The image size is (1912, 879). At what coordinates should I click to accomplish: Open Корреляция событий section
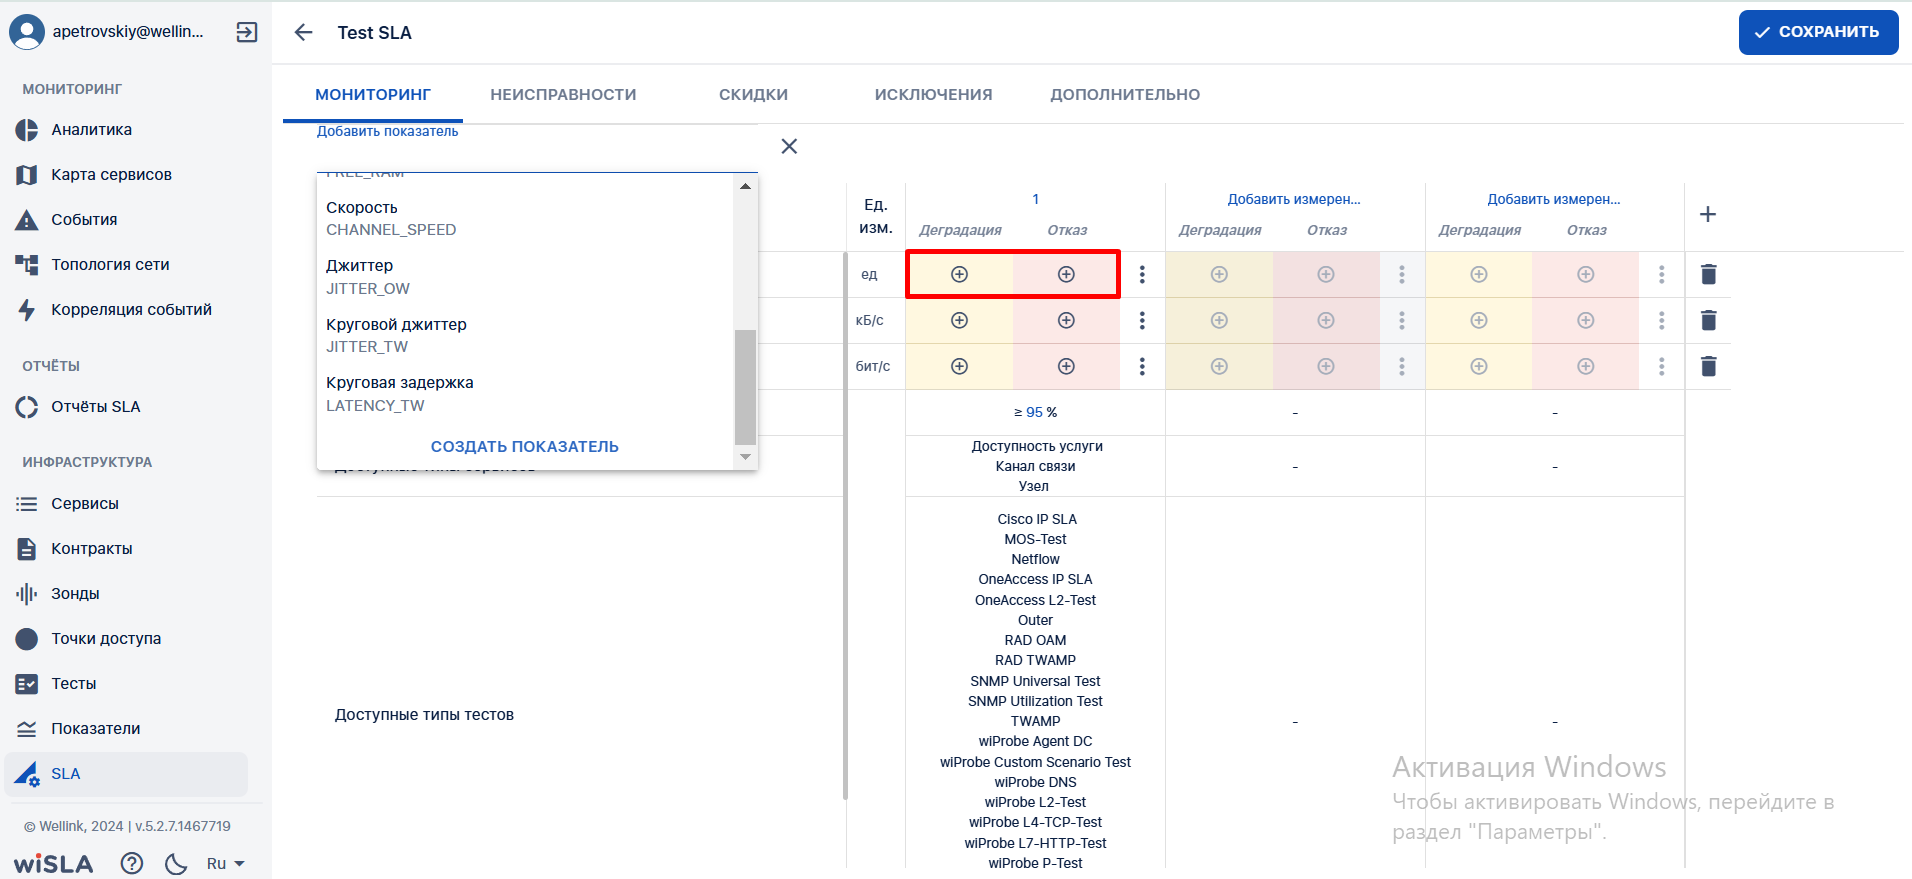[x=132, y=310]
